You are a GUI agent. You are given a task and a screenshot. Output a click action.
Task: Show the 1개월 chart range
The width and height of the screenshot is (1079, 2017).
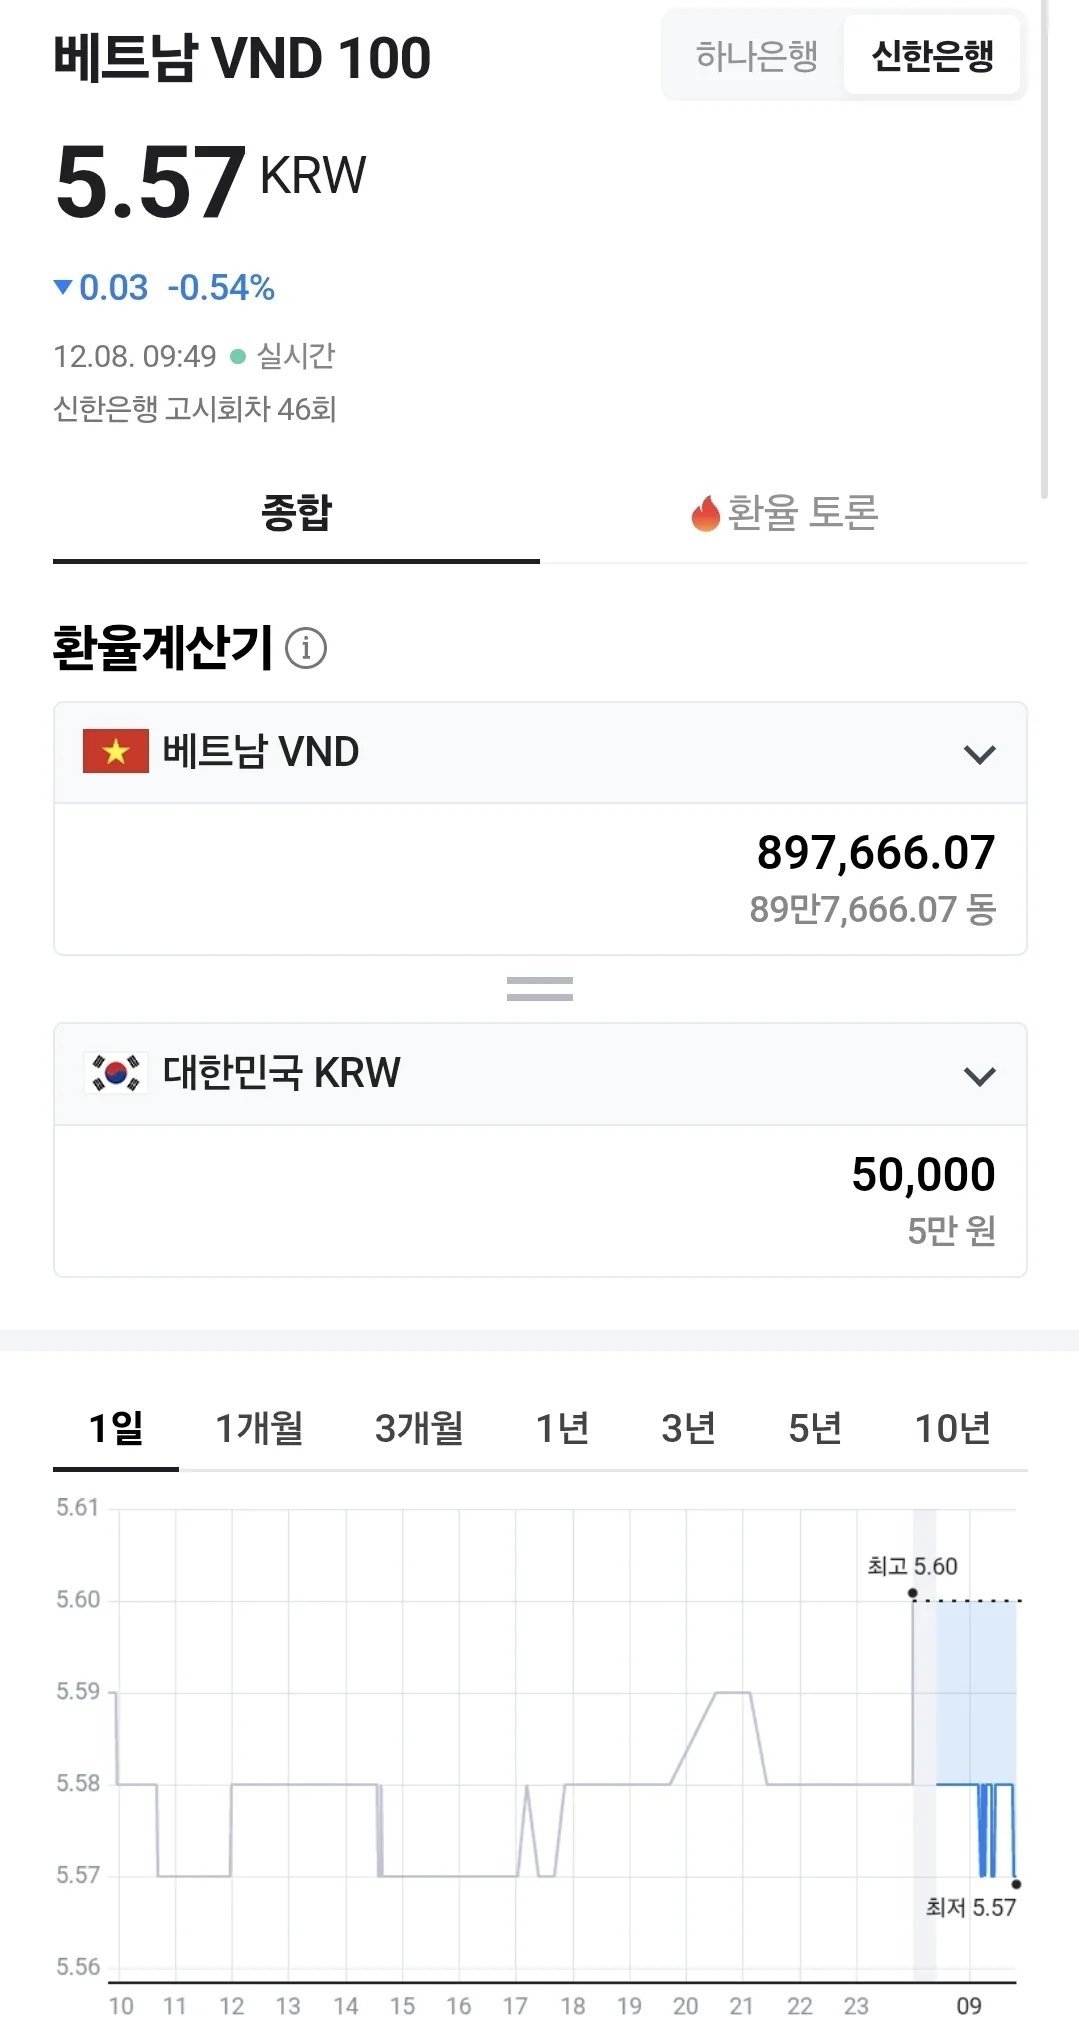[260, 1428]
